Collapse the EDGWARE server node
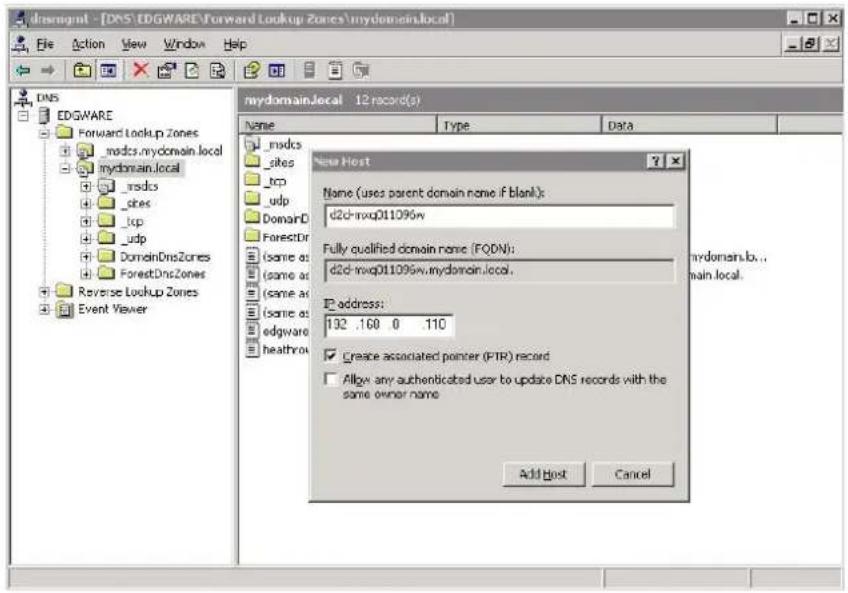Screen dimensions: 848x593 coord(23,116)
